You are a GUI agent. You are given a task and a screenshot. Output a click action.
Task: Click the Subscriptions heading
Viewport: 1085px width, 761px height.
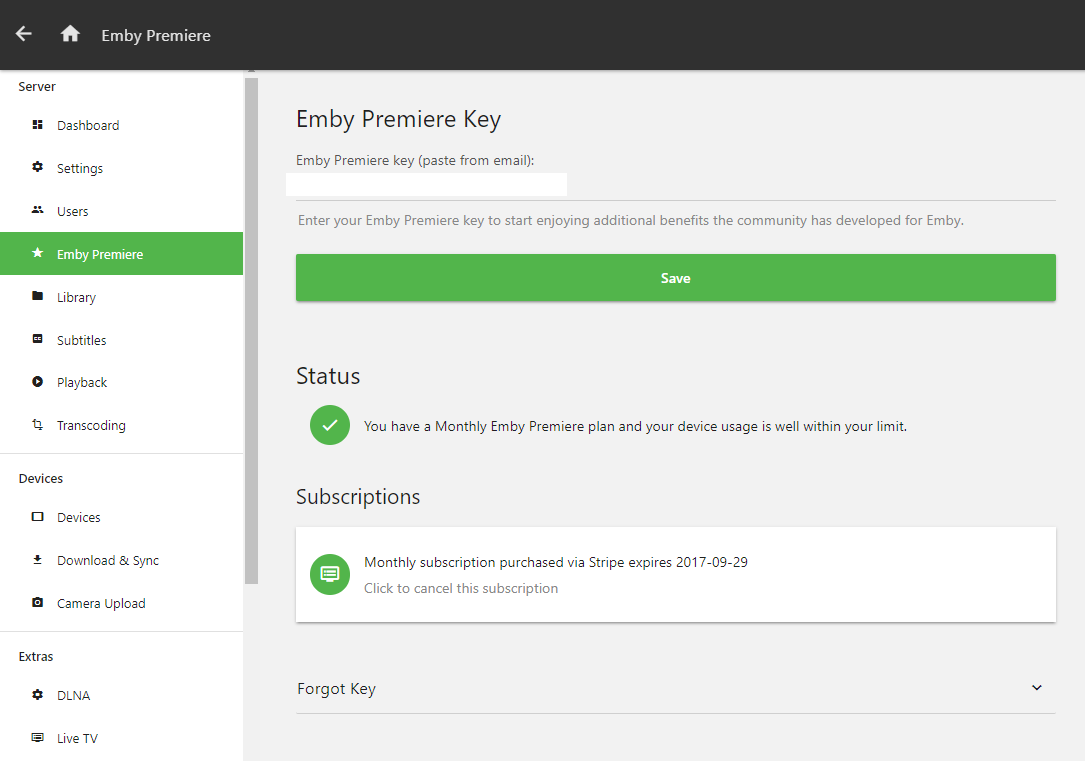click(x=358, y=497)
